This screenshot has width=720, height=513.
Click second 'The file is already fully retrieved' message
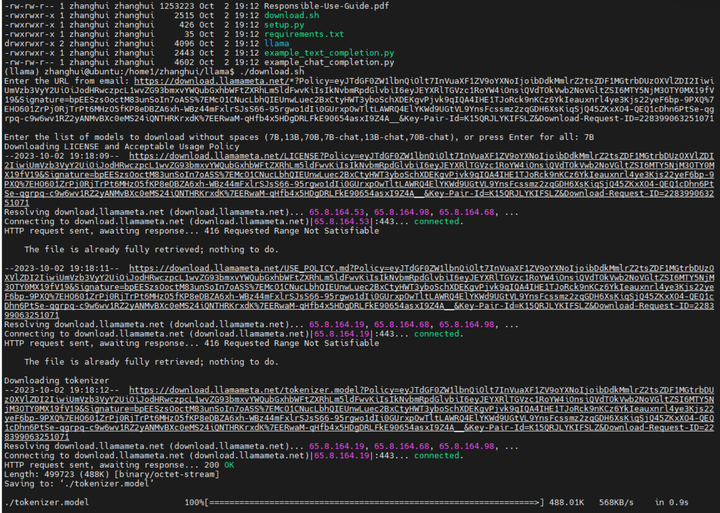pos(152,362)
